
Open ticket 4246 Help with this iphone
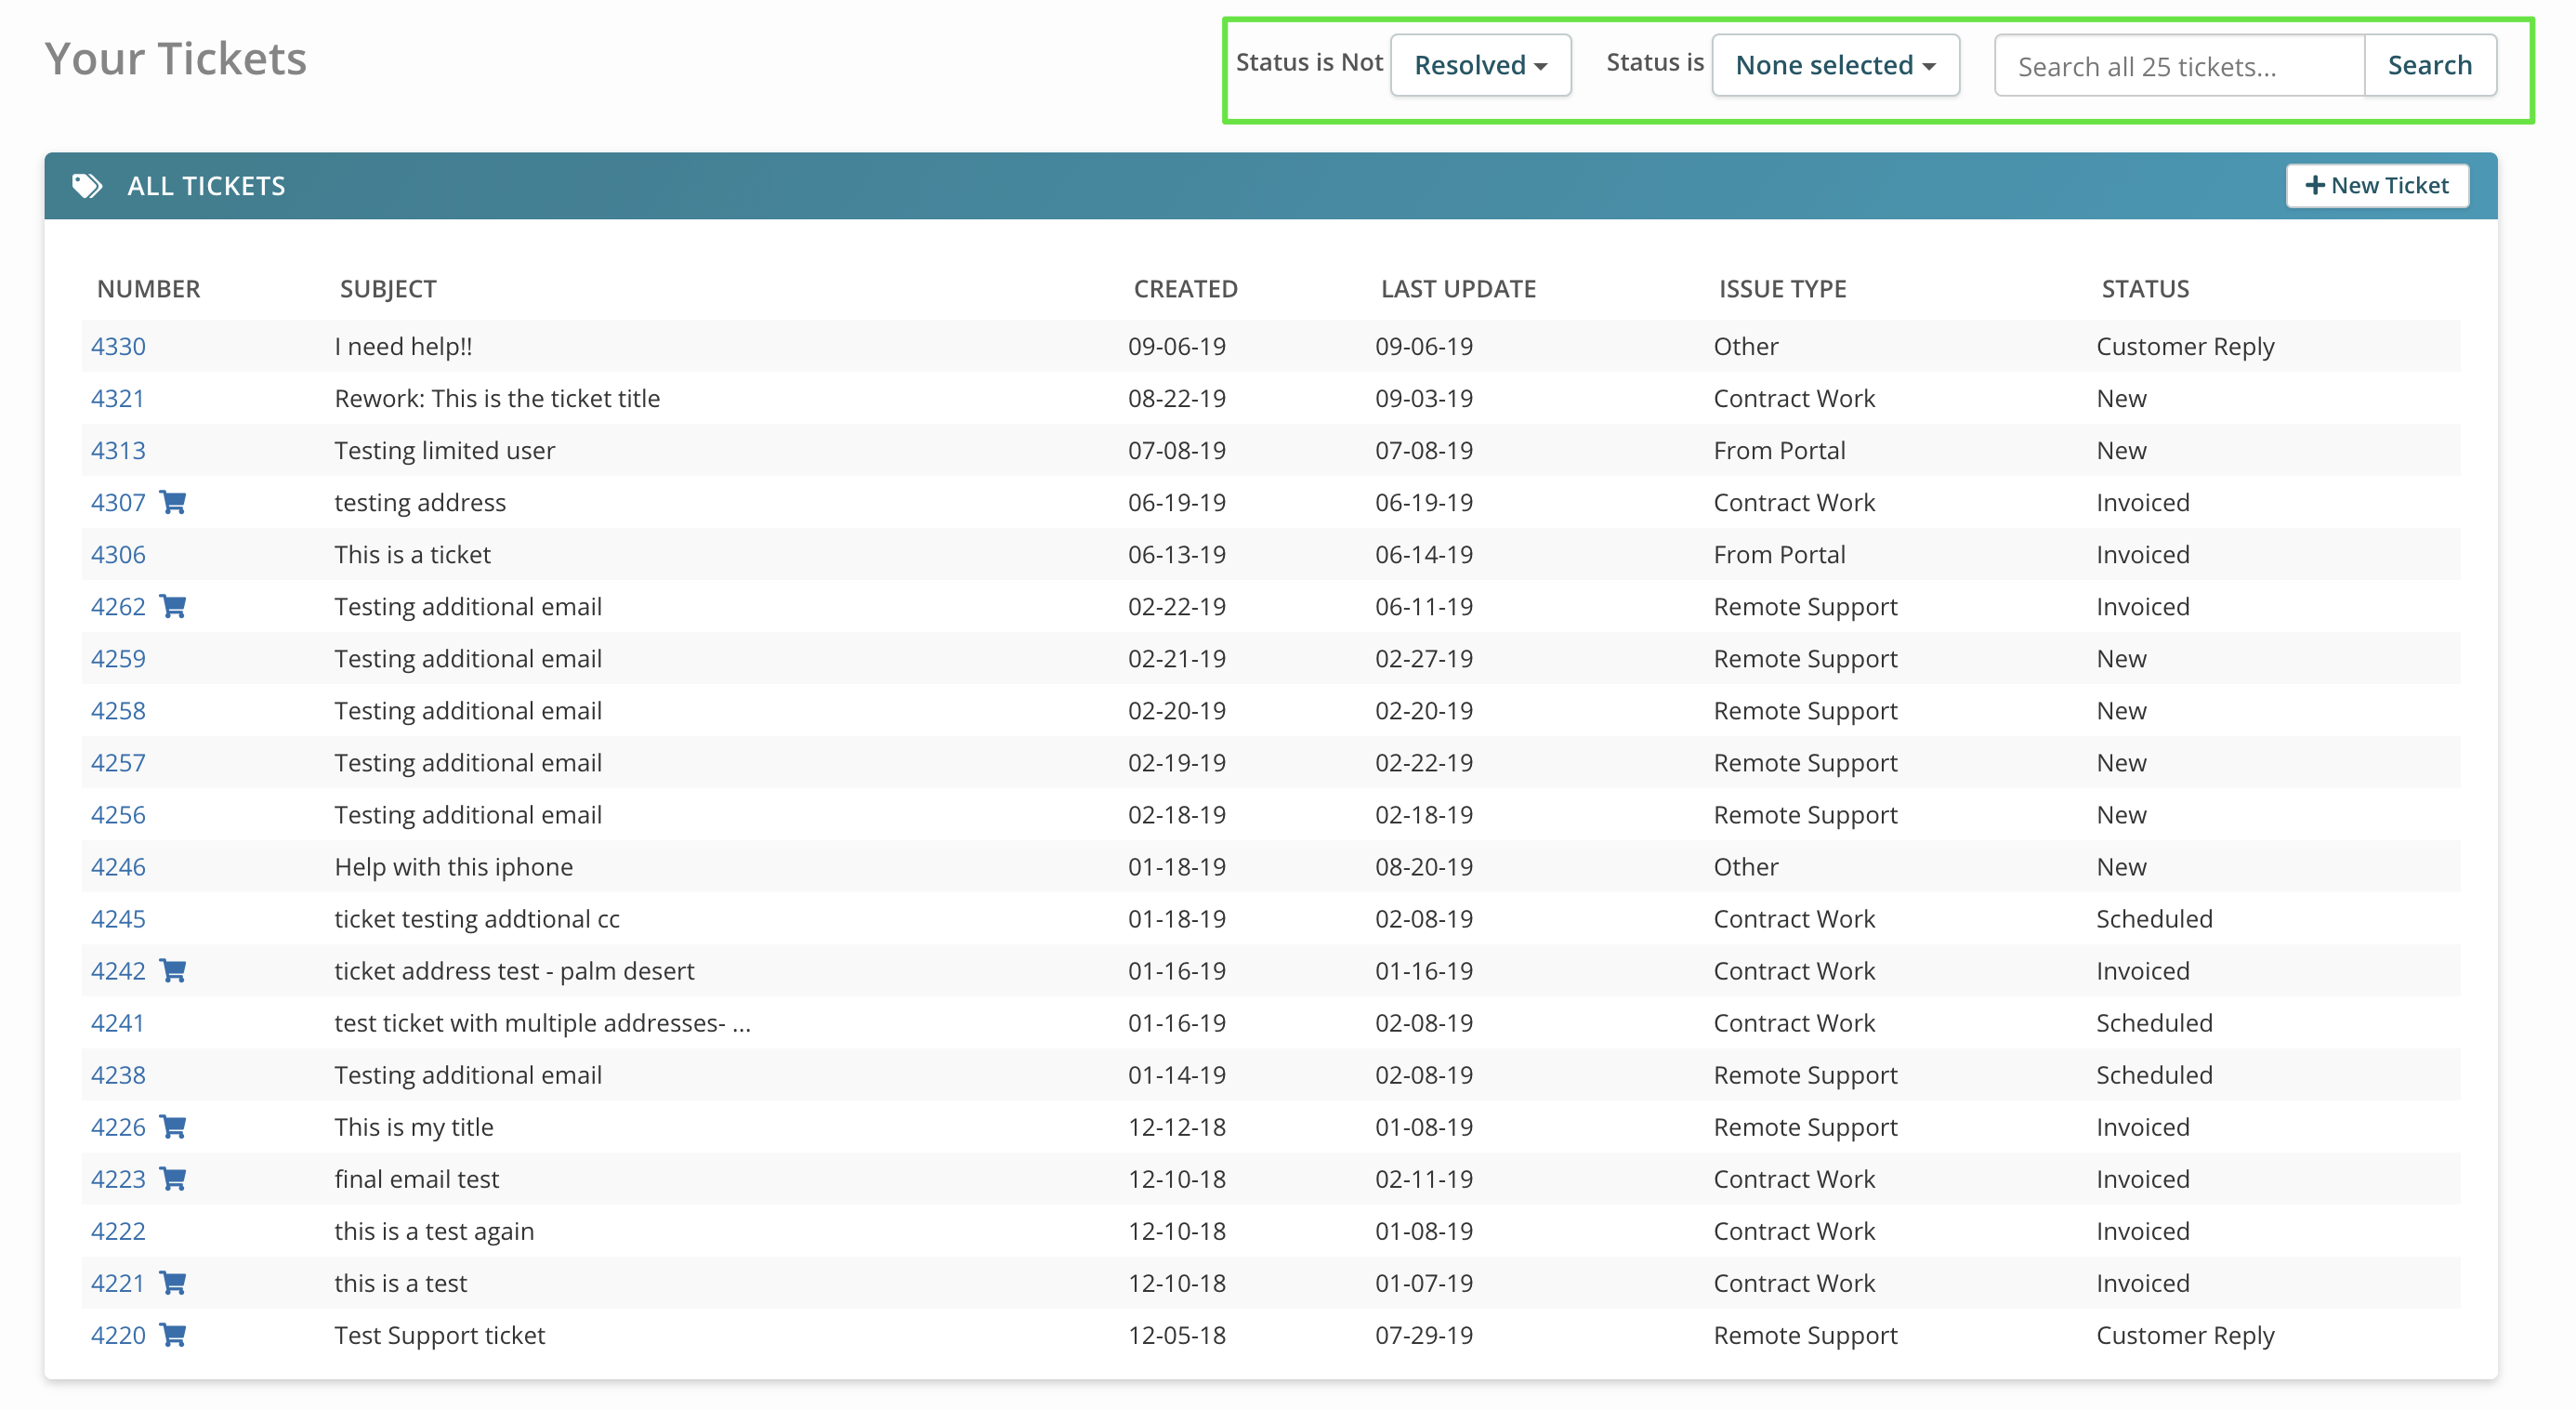coord(118,866)
